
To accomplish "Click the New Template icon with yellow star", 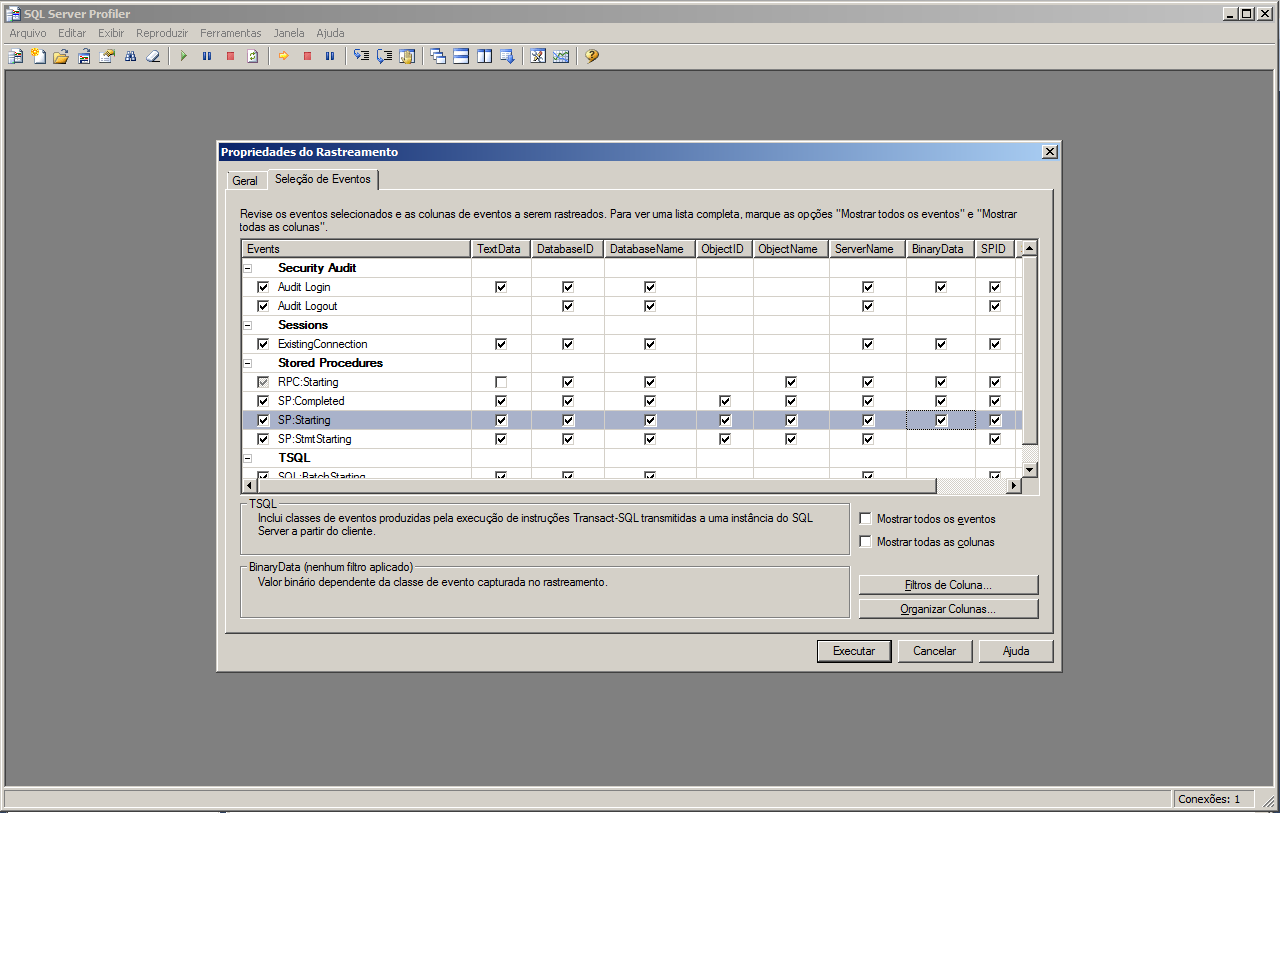I will click(38, 57).
